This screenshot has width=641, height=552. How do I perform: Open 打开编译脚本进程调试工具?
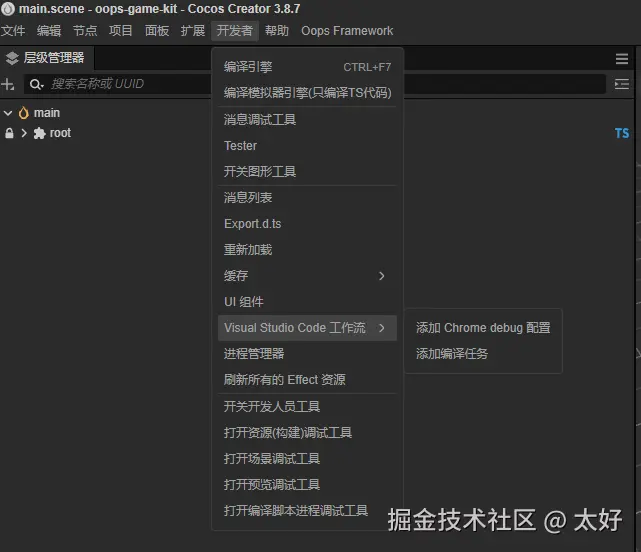click(x=307, y=511)
